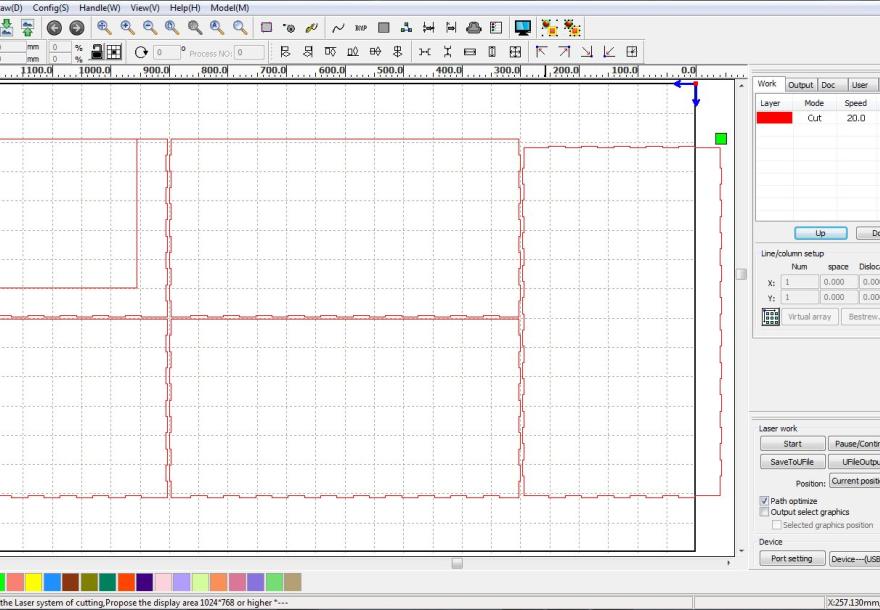Click the same height sizing icon
The image size is (880, 610).
click(x=492, y=52)
